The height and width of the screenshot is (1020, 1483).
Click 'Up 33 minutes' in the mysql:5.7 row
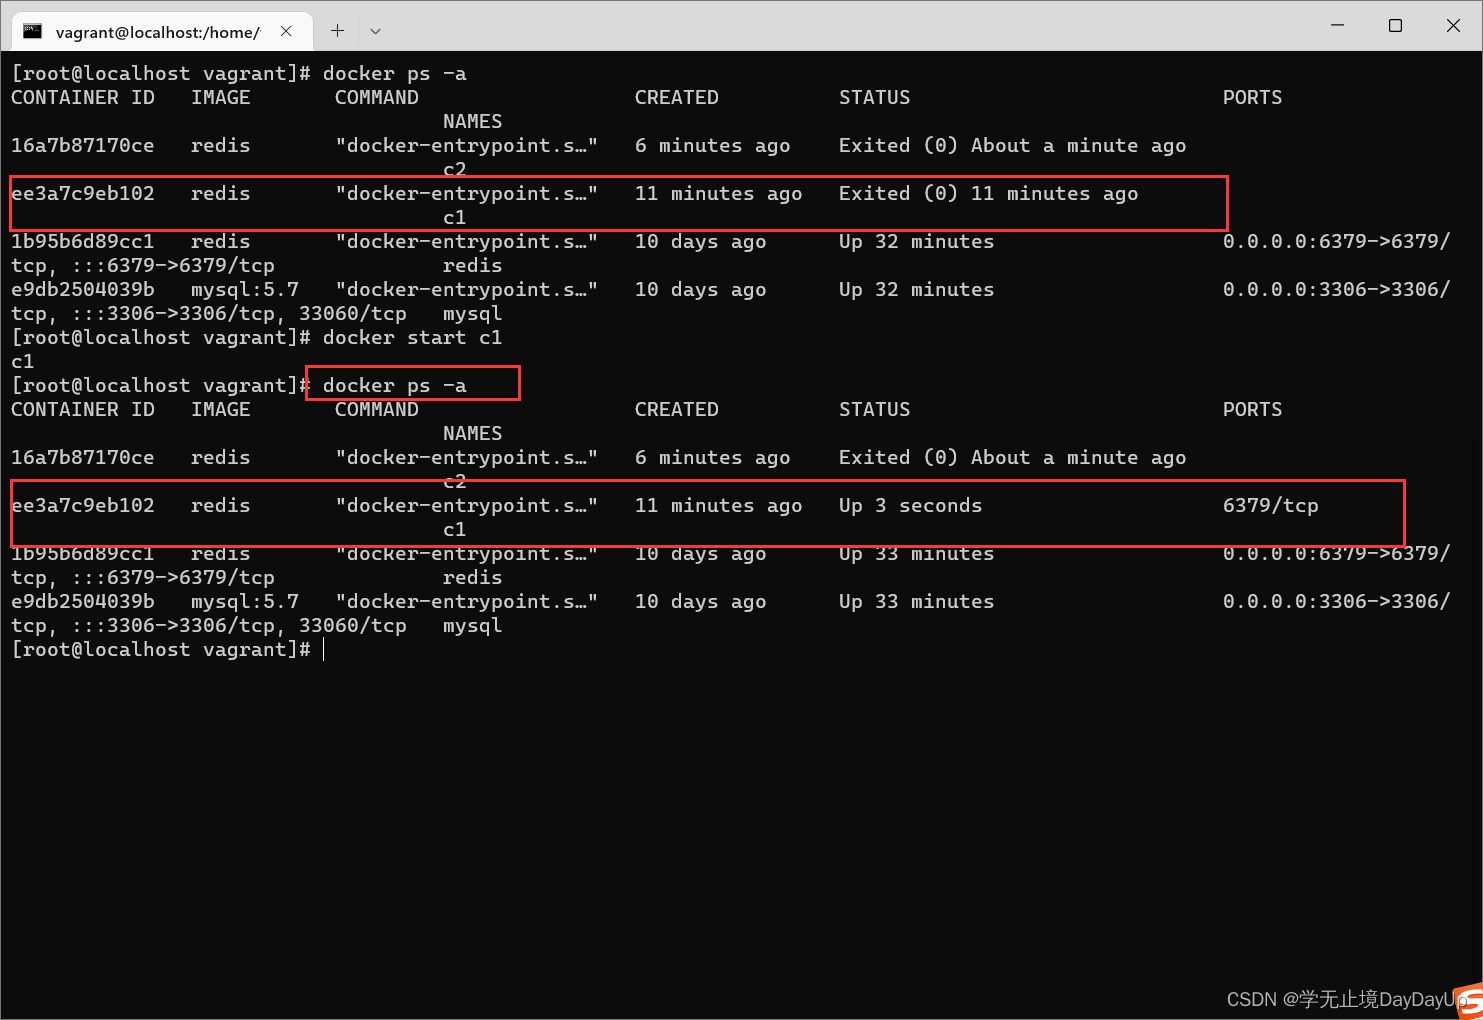click(916, 602)
